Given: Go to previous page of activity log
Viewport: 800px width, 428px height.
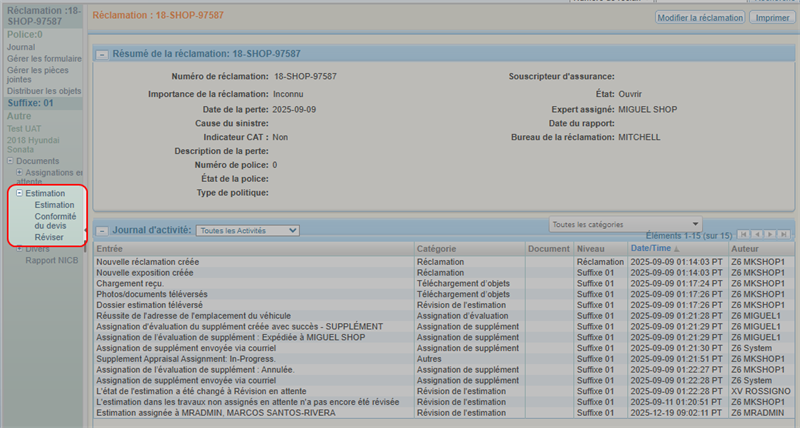Looking at the screenshot, I should 757,234.
